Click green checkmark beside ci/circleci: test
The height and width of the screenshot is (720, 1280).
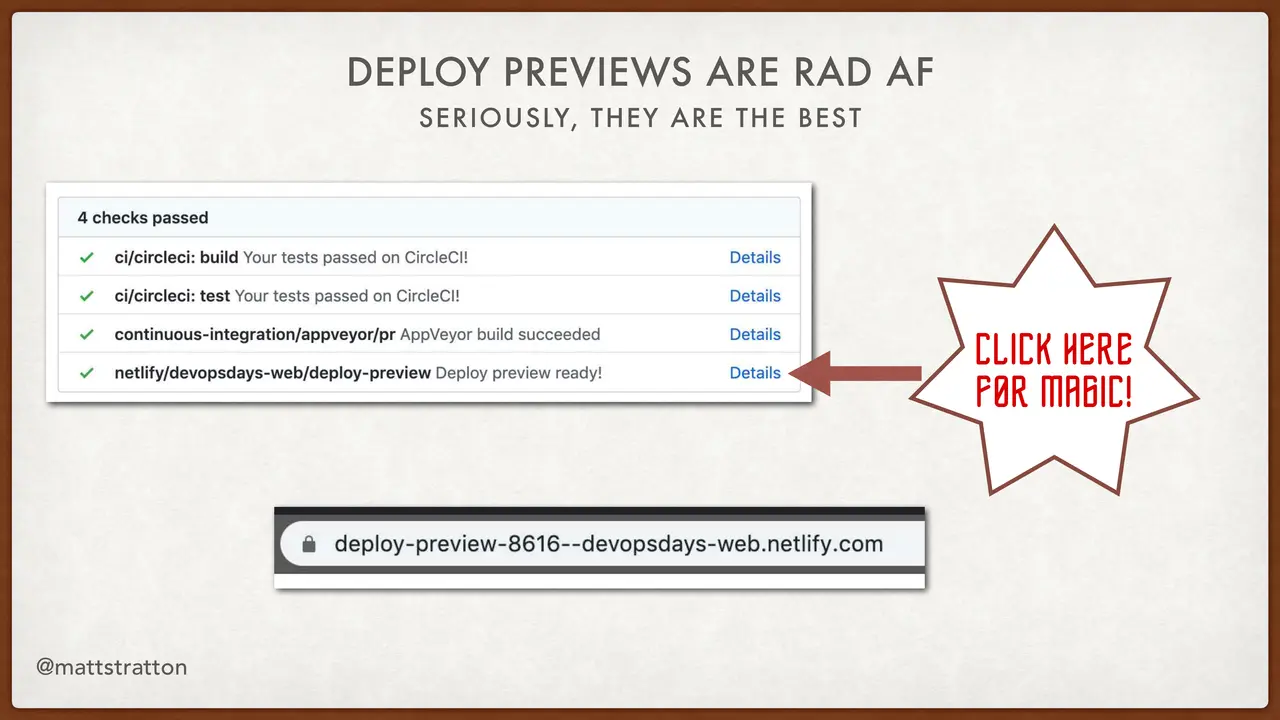coord(87,296)
